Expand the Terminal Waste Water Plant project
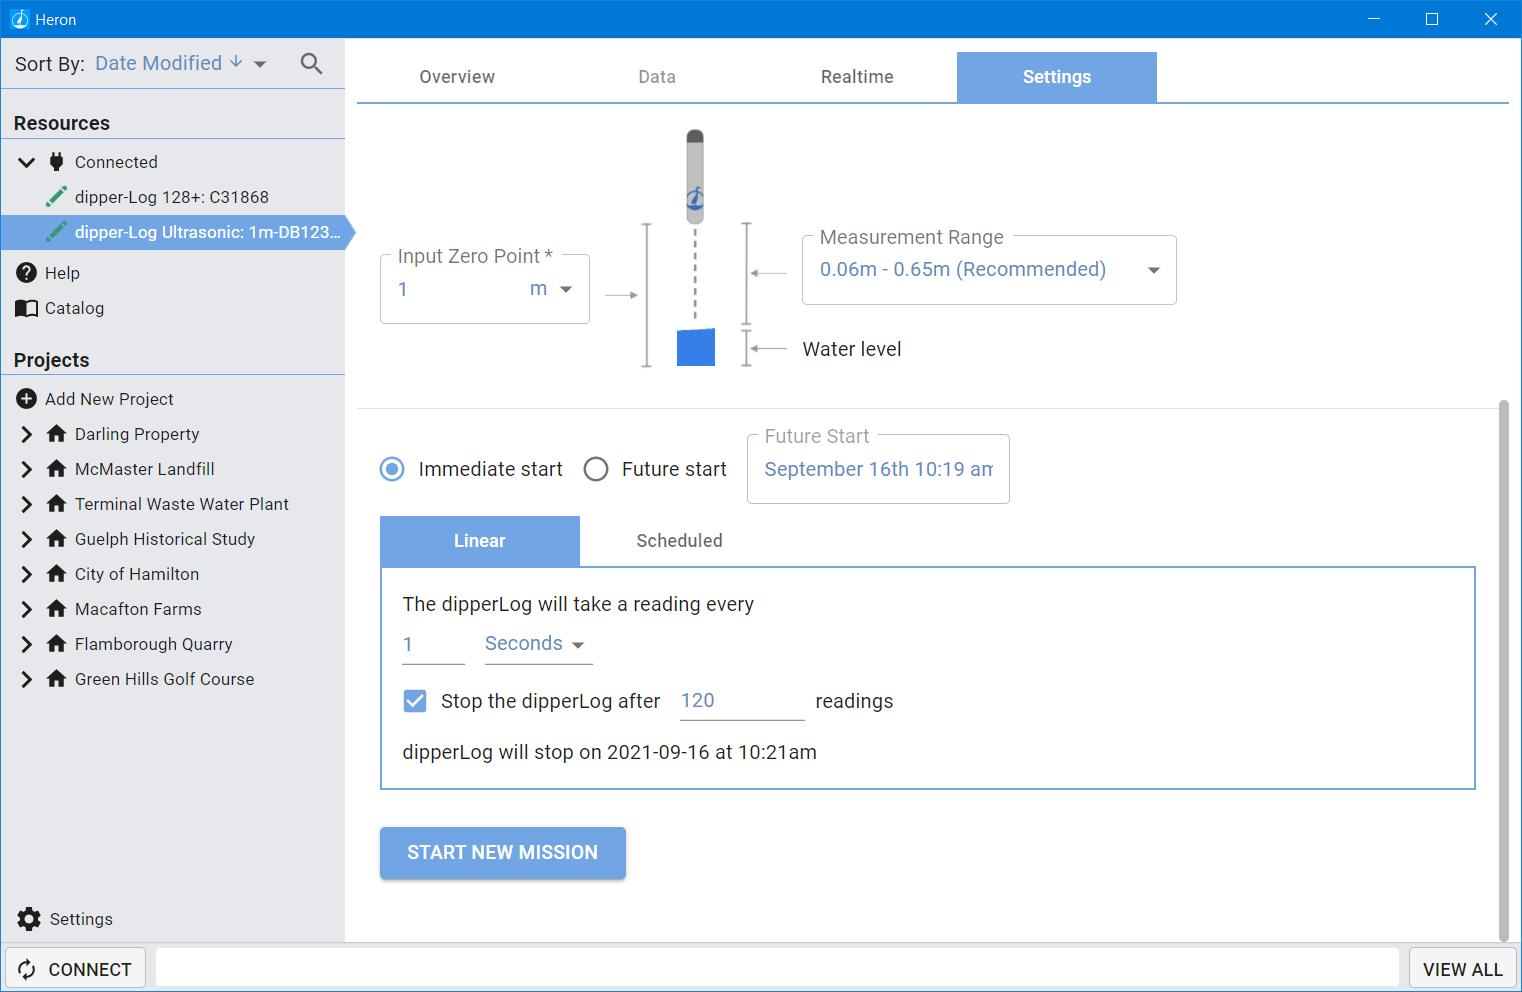Viewport: 1522px width, 992px height. [27, 504]
